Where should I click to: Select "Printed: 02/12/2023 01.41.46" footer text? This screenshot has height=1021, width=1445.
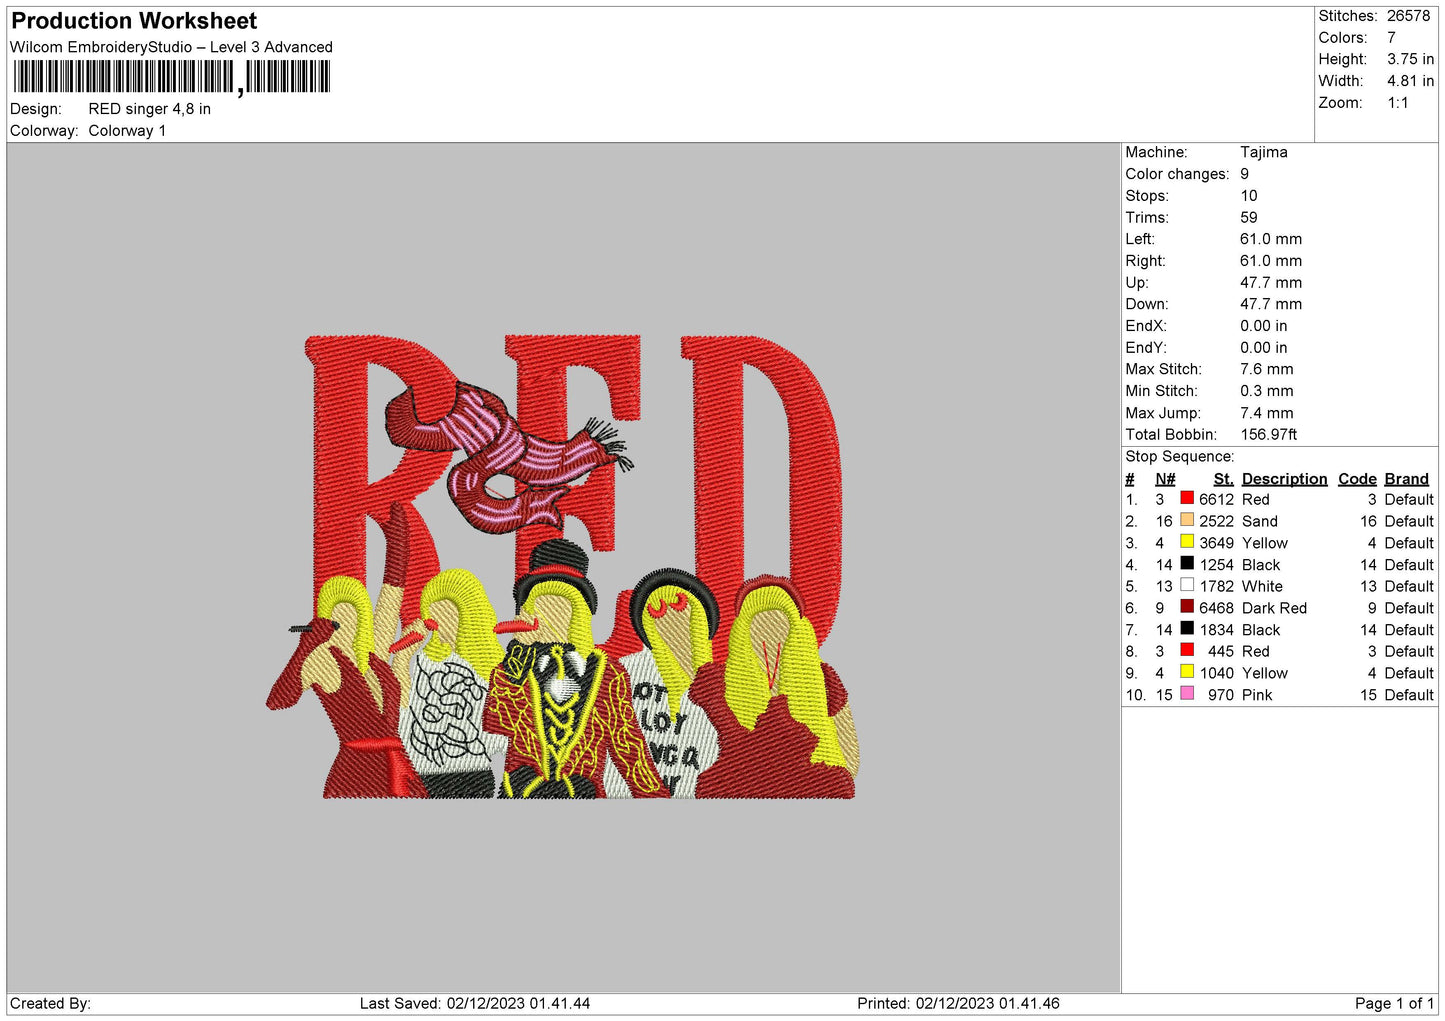[x=958, y=1004]
